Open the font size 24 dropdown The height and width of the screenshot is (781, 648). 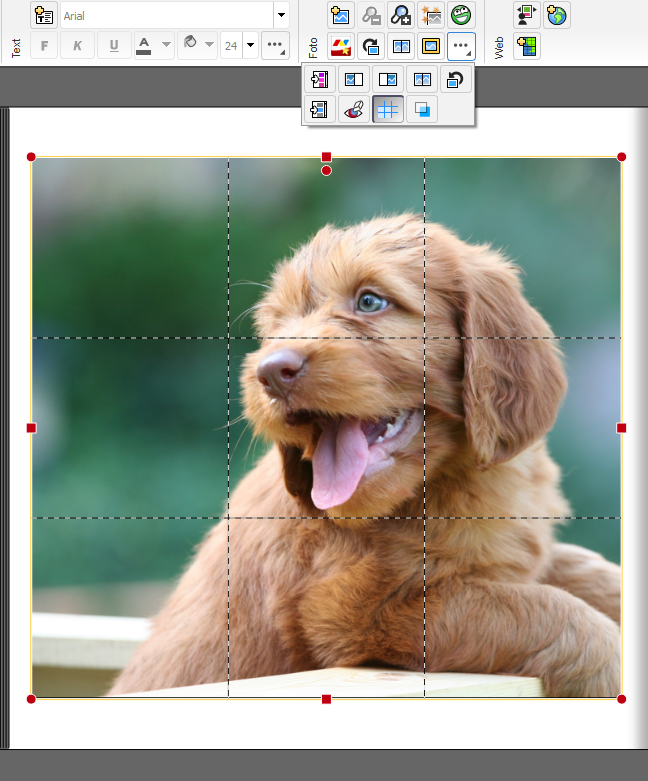(x=250, y=46)
